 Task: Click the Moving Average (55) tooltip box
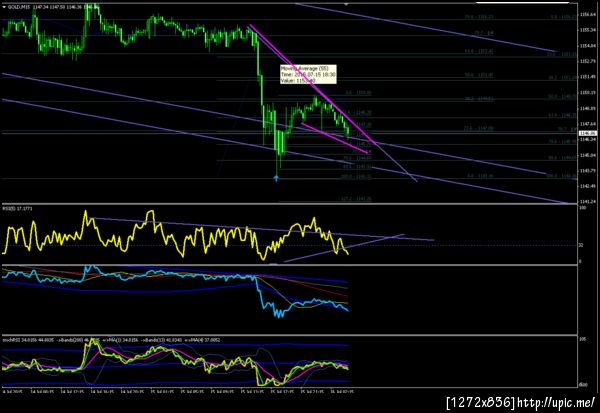(x=308, y=74)
